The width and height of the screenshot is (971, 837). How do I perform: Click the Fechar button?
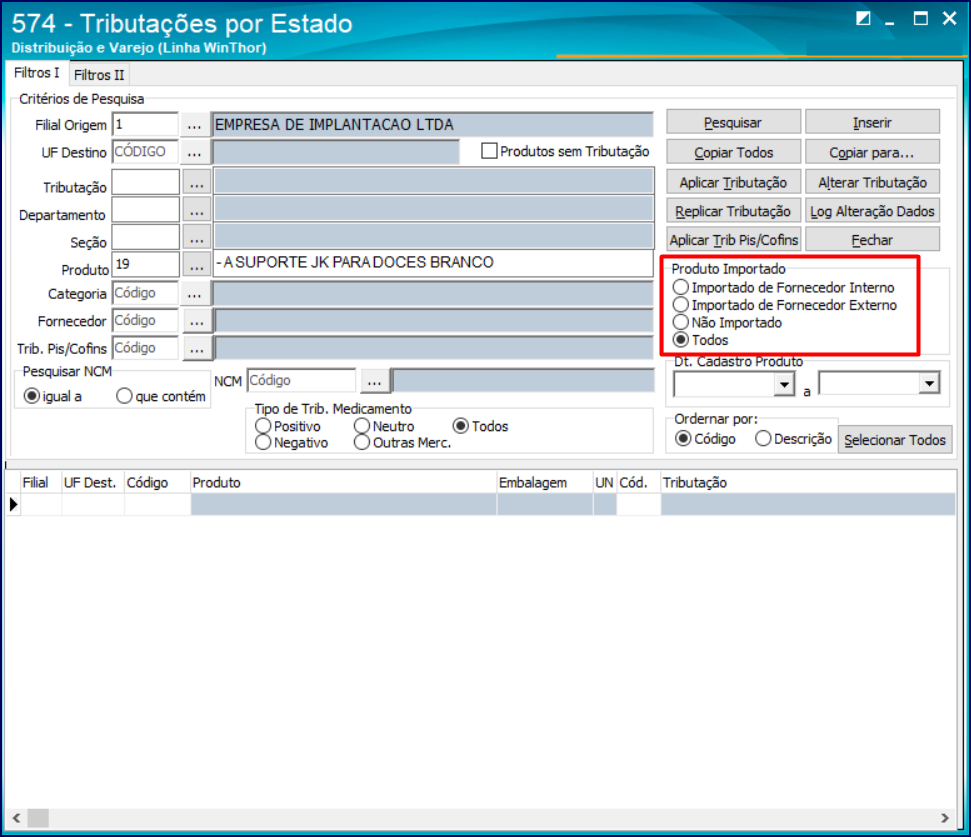[x=872, y=240]
